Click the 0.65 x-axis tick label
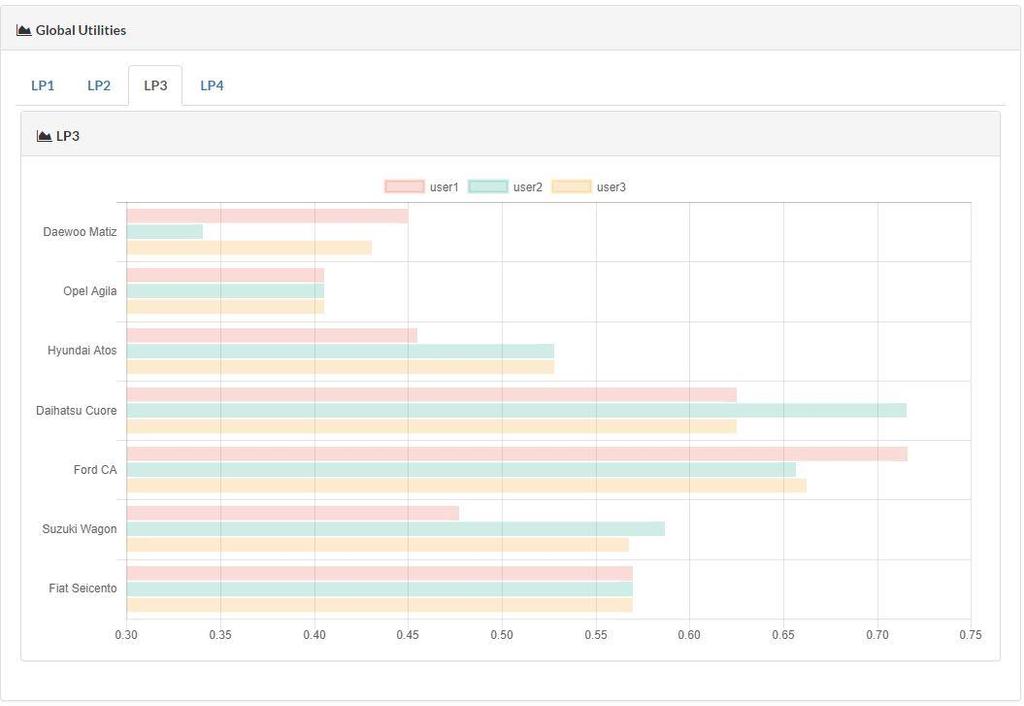Viewport: 1024px width, 706px height. pos(784,635)
